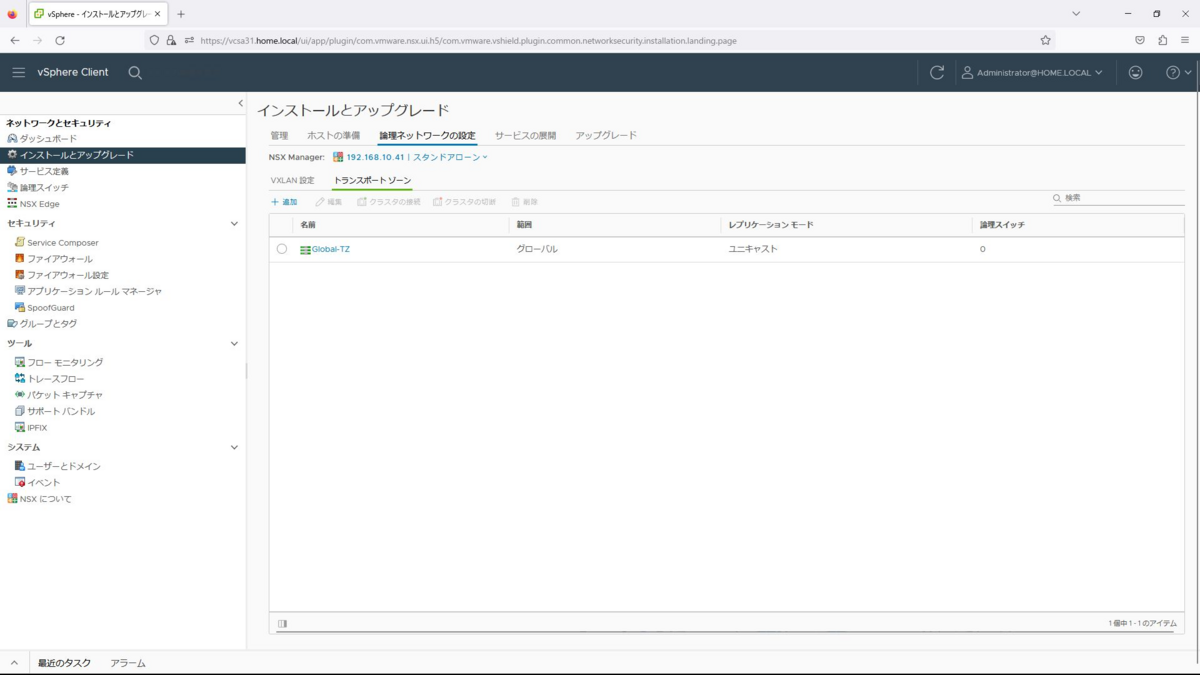Open アプリケーション ルール マネージャ
This screenshot has width=1200, height=675.
[x=94, y=291]
